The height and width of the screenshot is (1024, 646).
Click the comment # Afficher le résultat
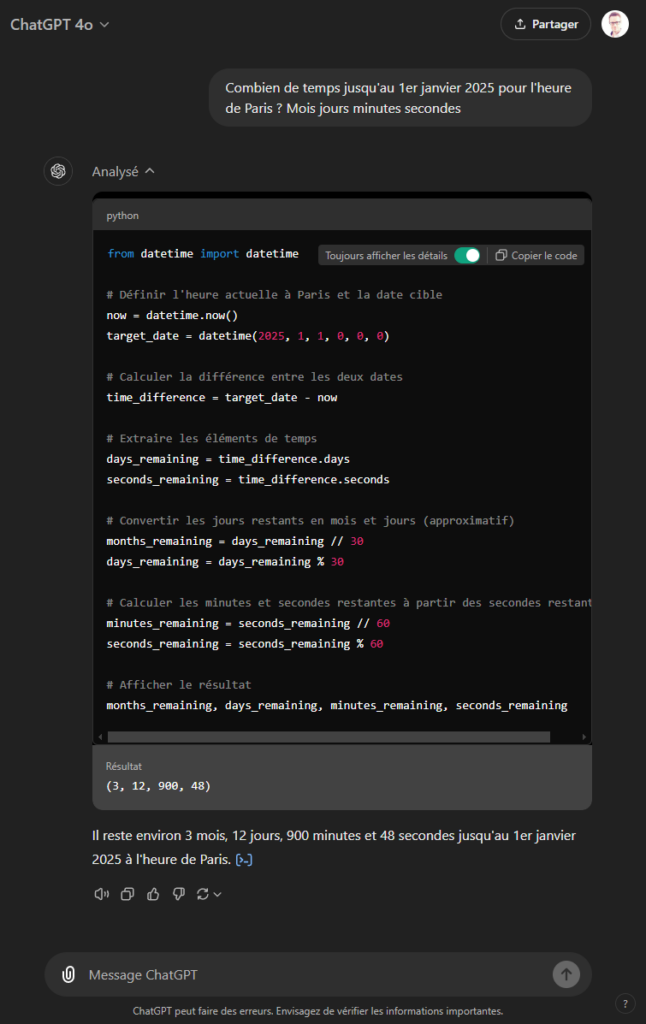tap(178, 684)
